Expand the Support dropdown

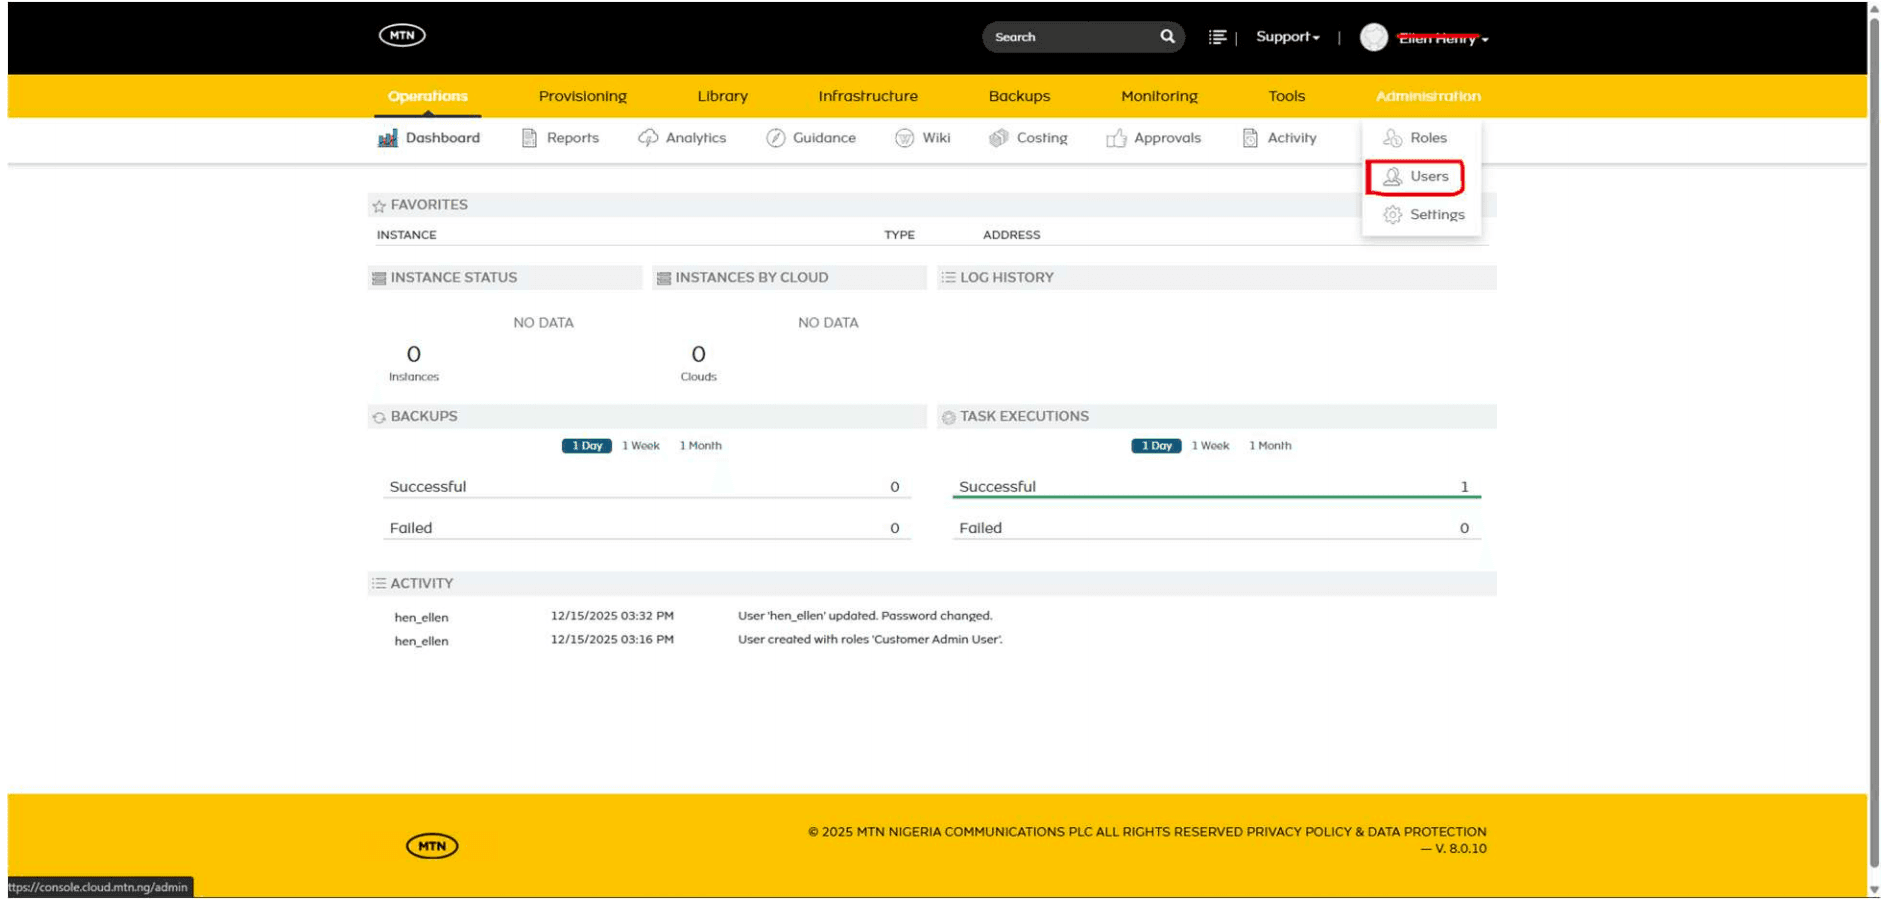(x=1287, y=37)
